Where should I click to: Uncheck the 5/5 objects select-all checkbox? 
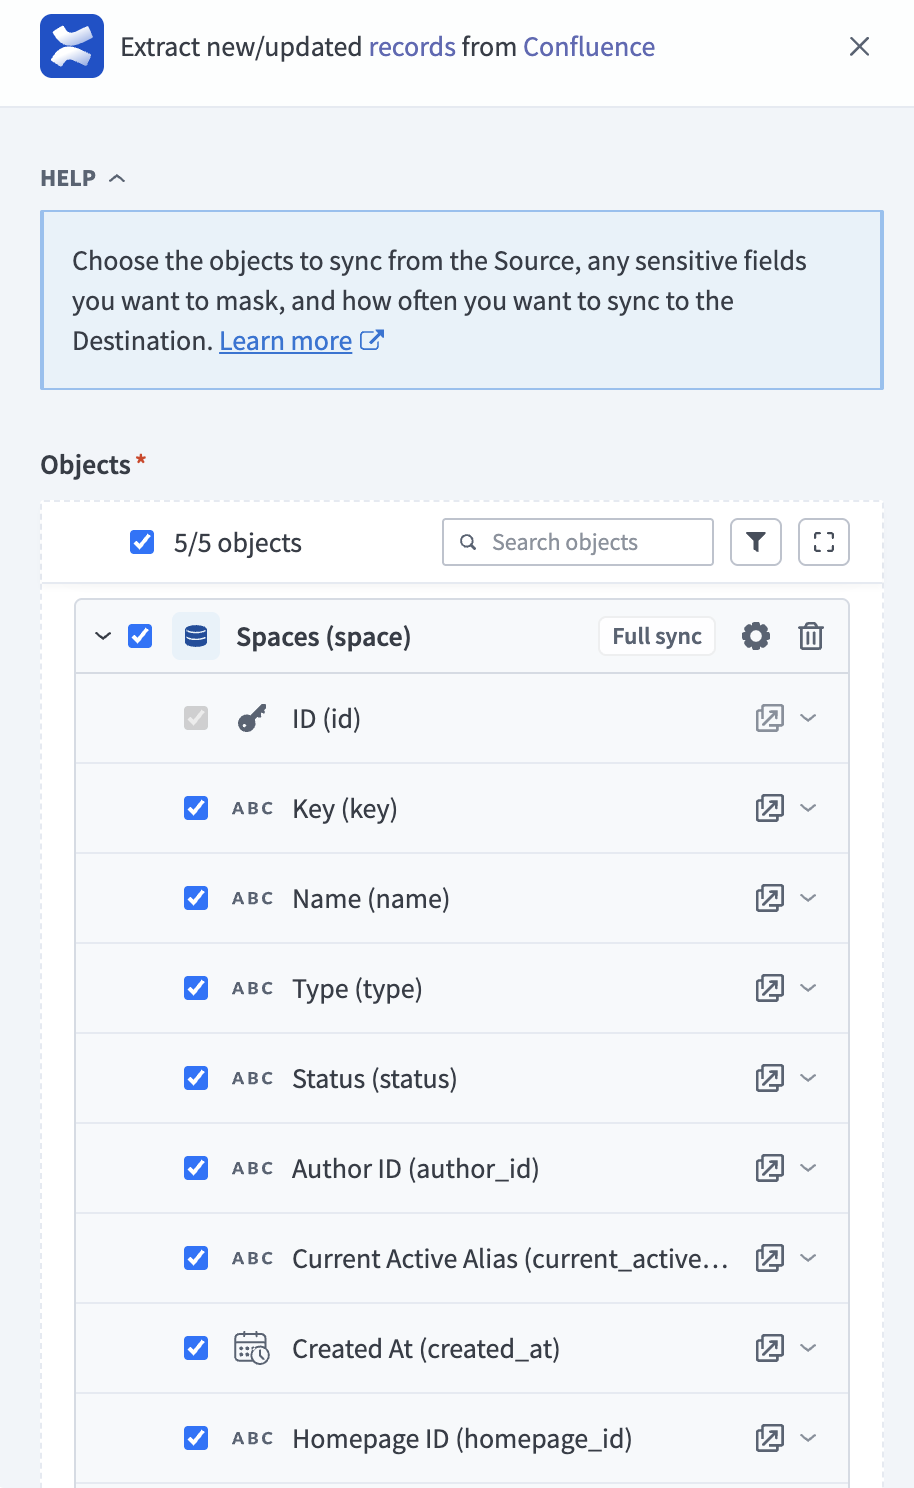(x=142, y=542)
